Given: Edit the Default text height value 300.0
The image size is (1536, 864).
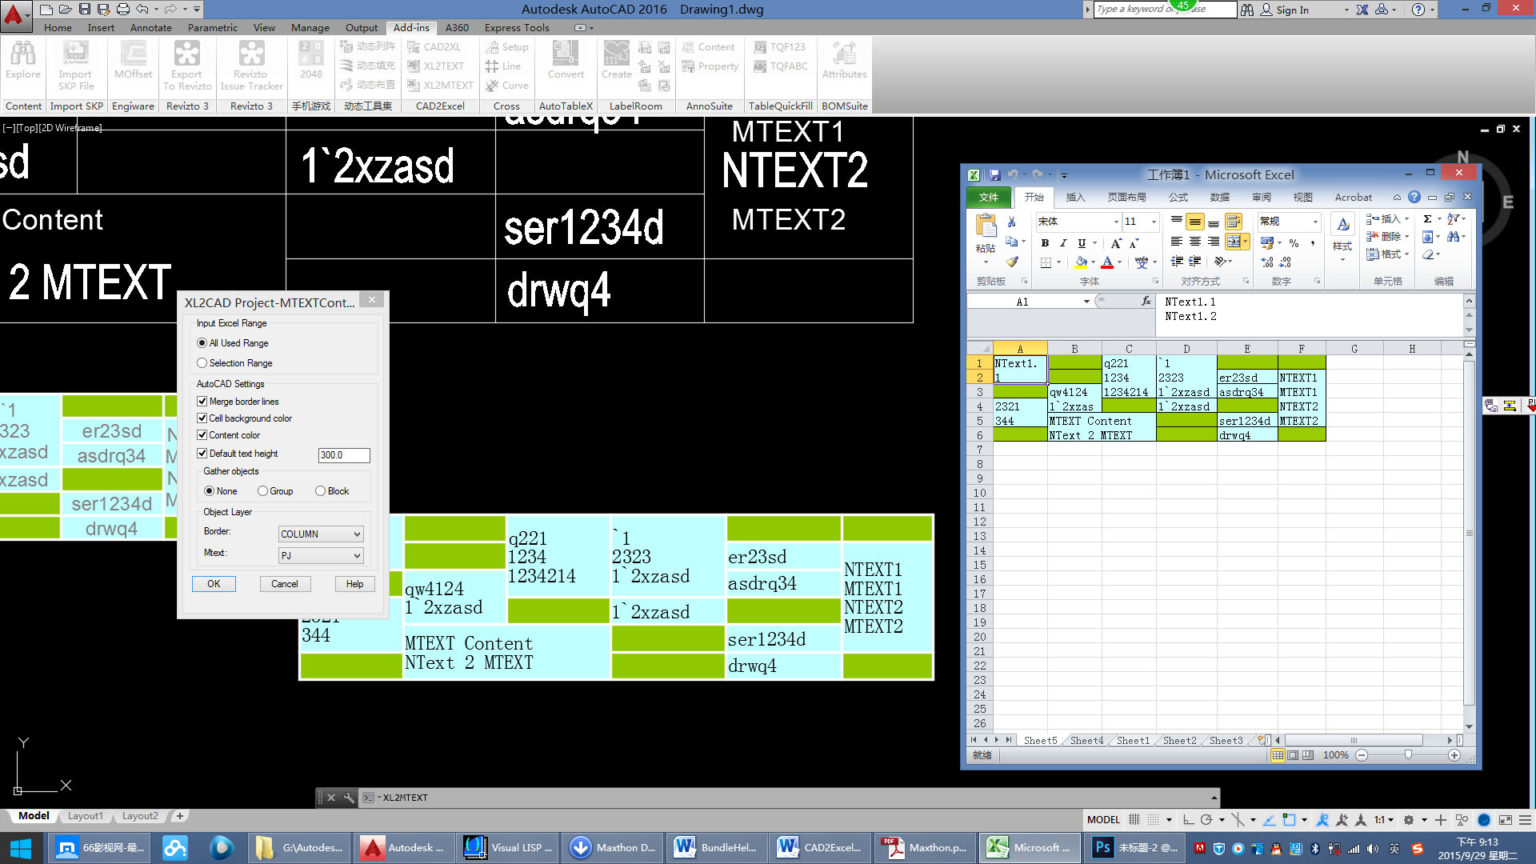Looking at the screenshot, I should pyautogui.click(x=343, y=455).
